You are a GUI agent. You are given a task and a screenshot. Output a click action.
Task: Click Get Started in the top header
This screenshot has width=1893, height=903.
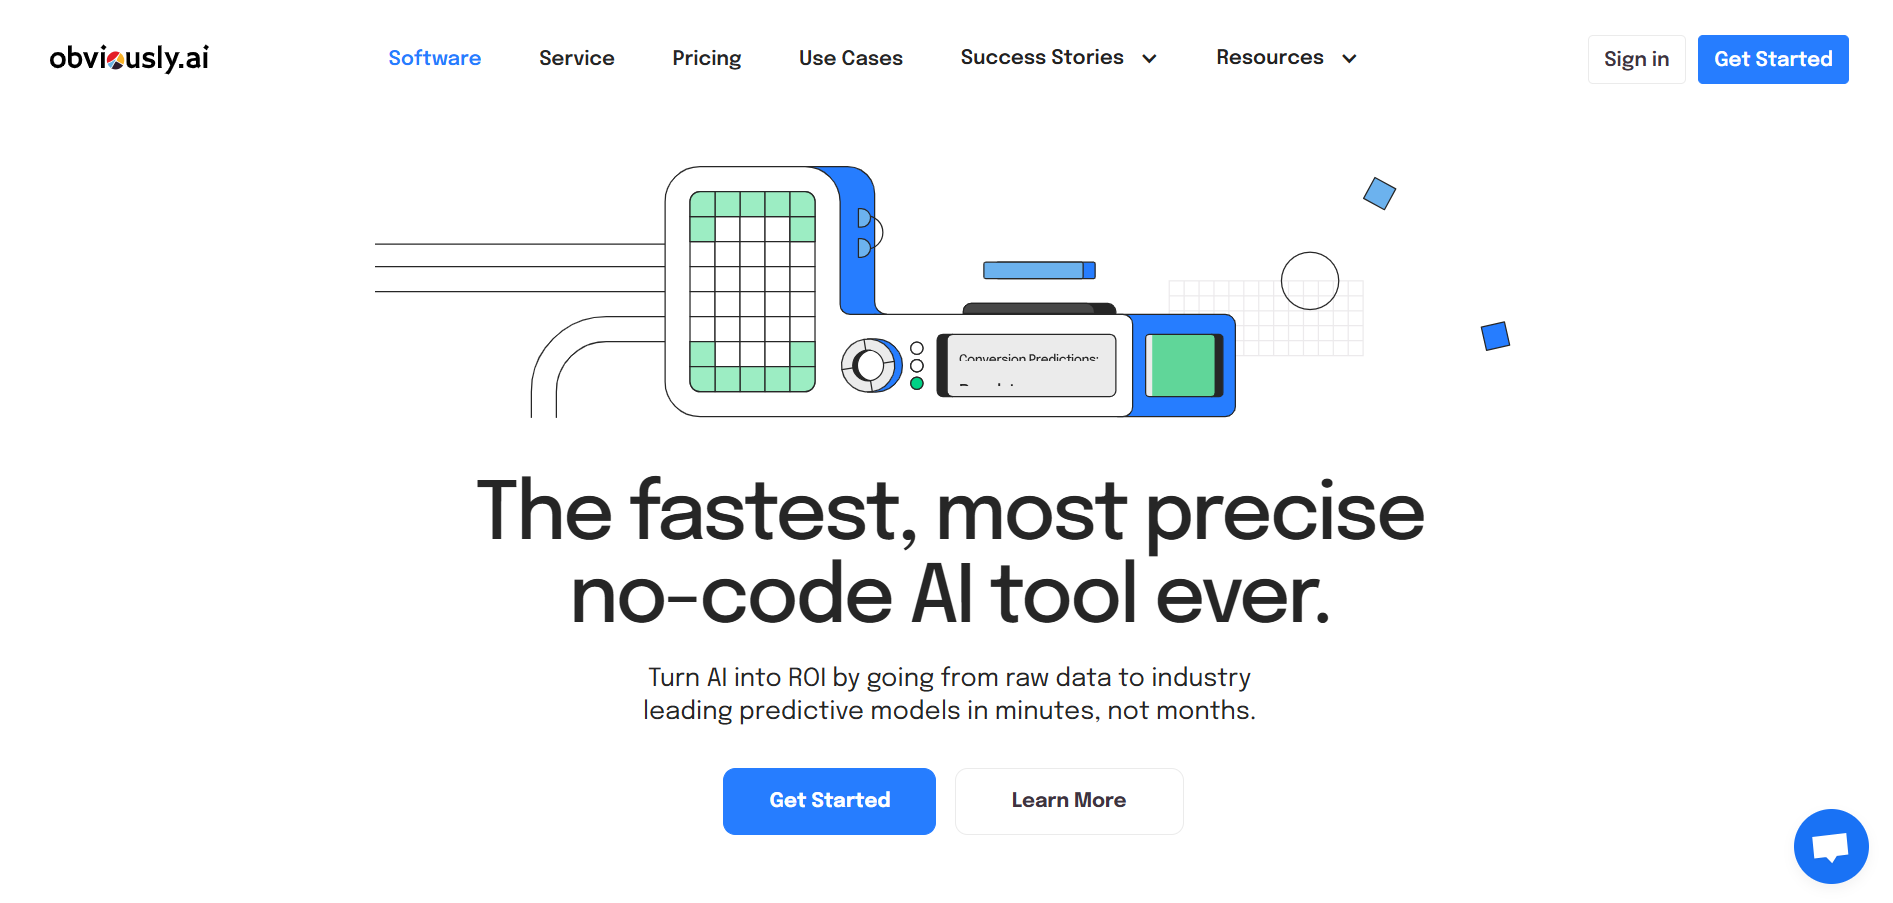[1772, 59]
